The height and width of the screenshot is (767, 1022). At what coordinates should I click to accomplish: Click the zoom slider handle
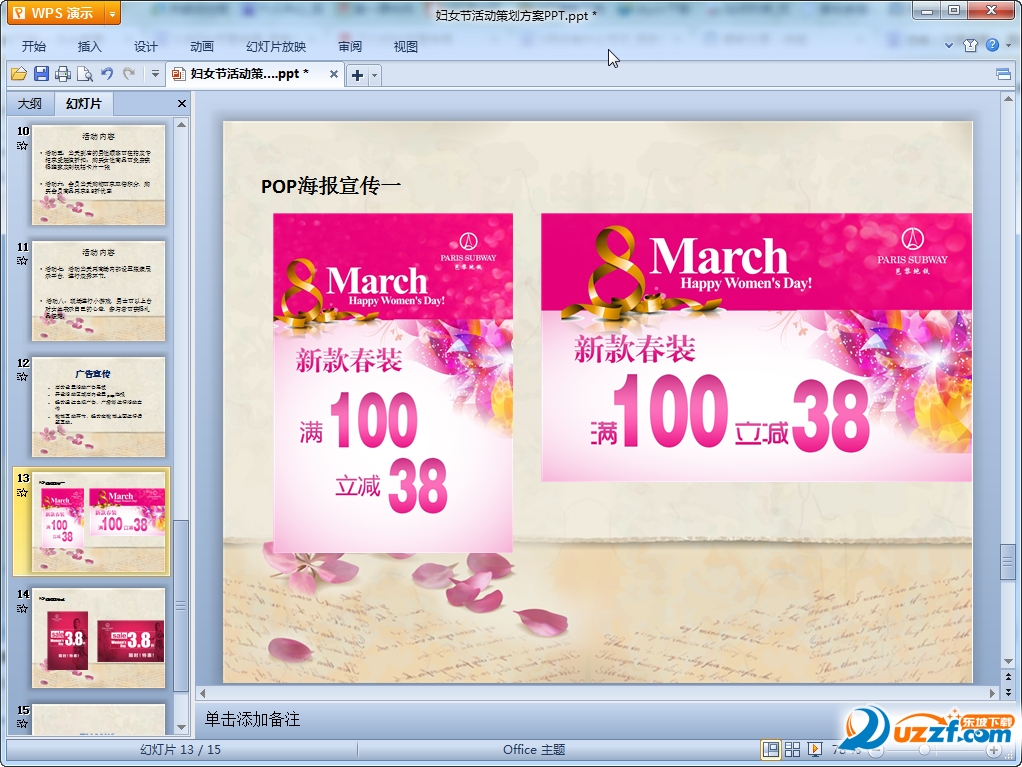pos(924,751)
